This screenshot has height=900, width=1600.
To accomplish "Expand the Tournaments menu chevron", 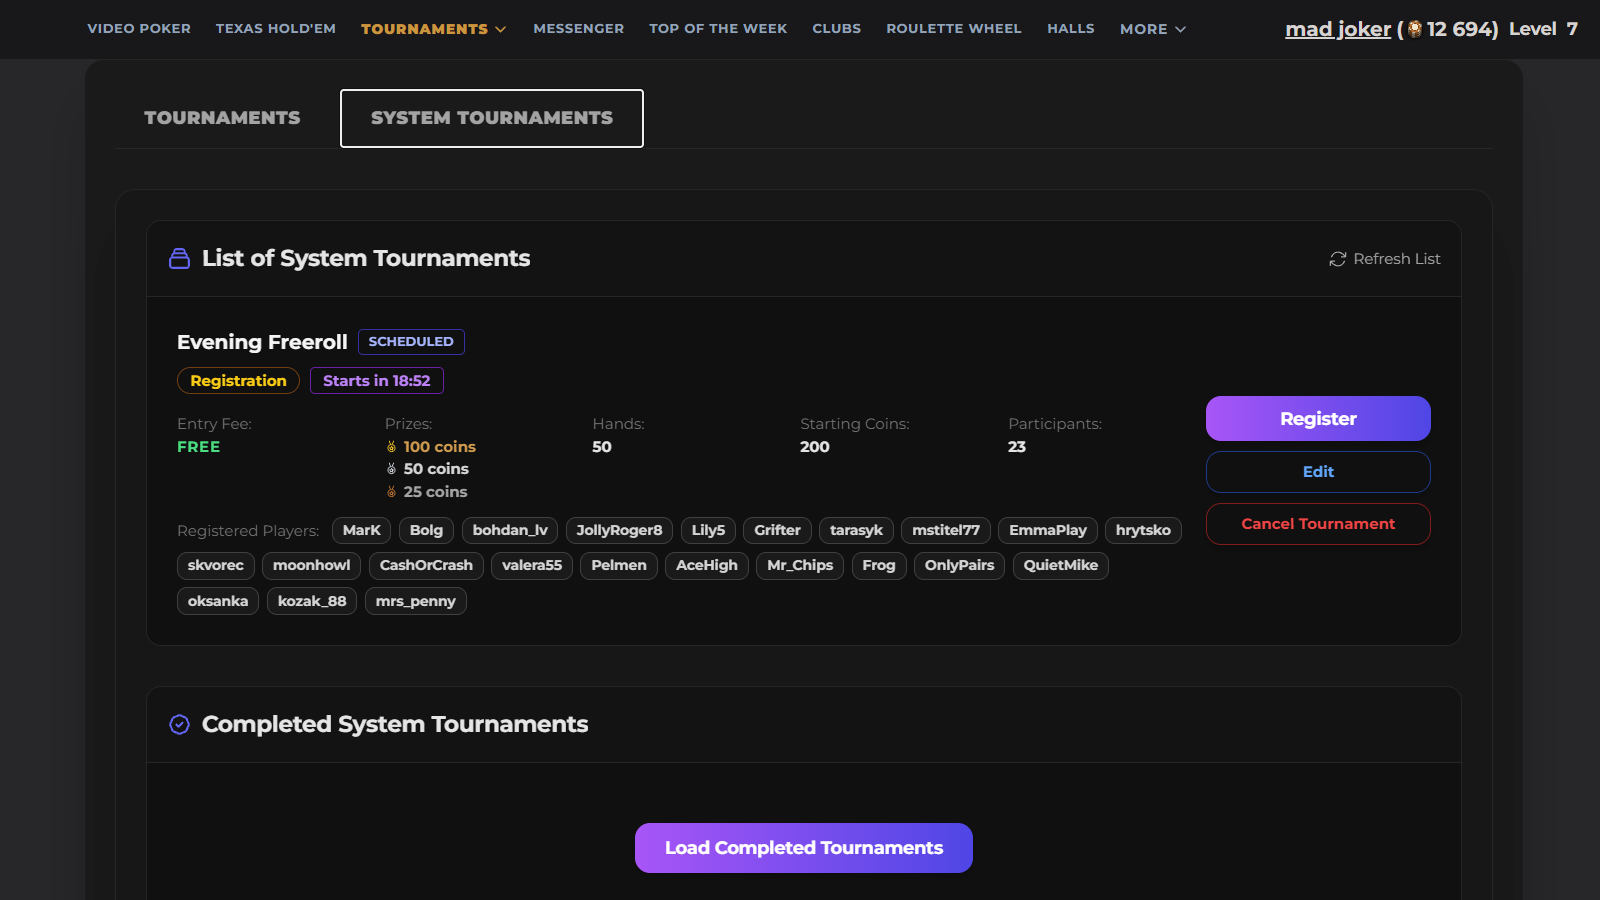I will coord(501,30).
